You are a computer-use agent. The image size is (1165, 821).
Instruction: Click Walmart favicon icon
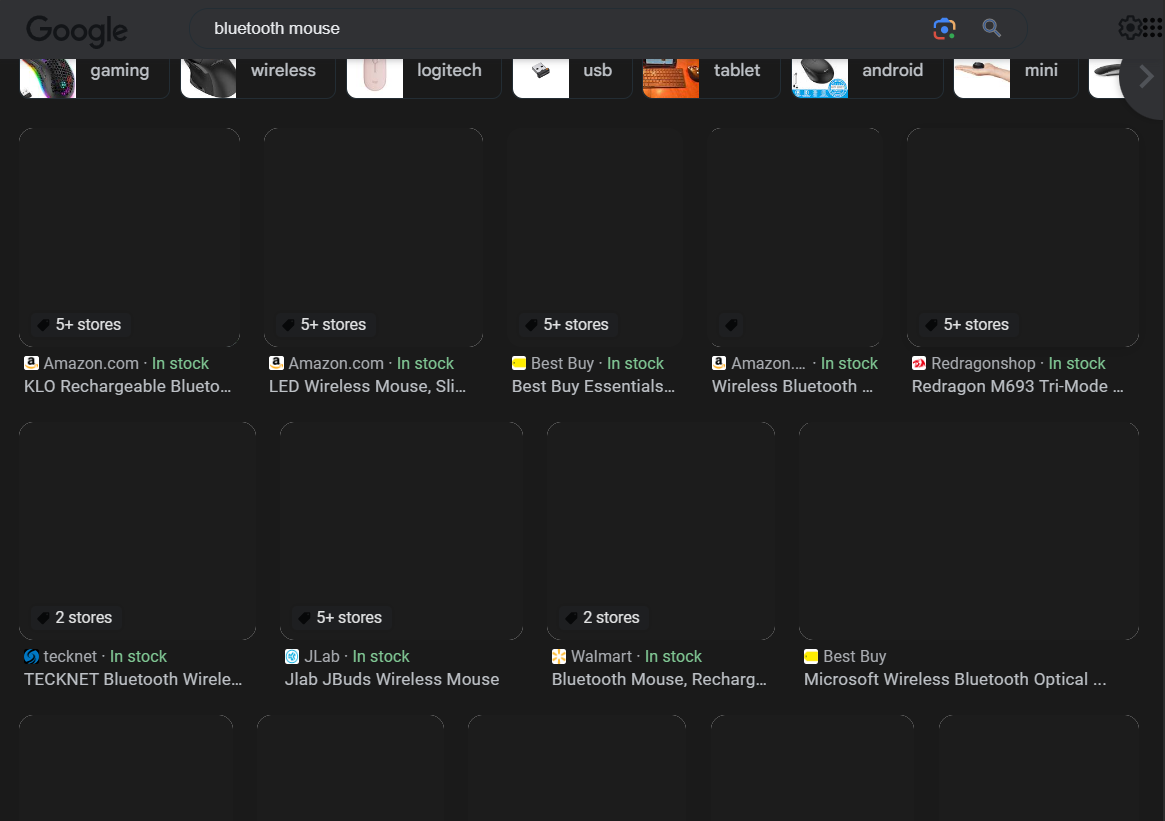[559, 656]
